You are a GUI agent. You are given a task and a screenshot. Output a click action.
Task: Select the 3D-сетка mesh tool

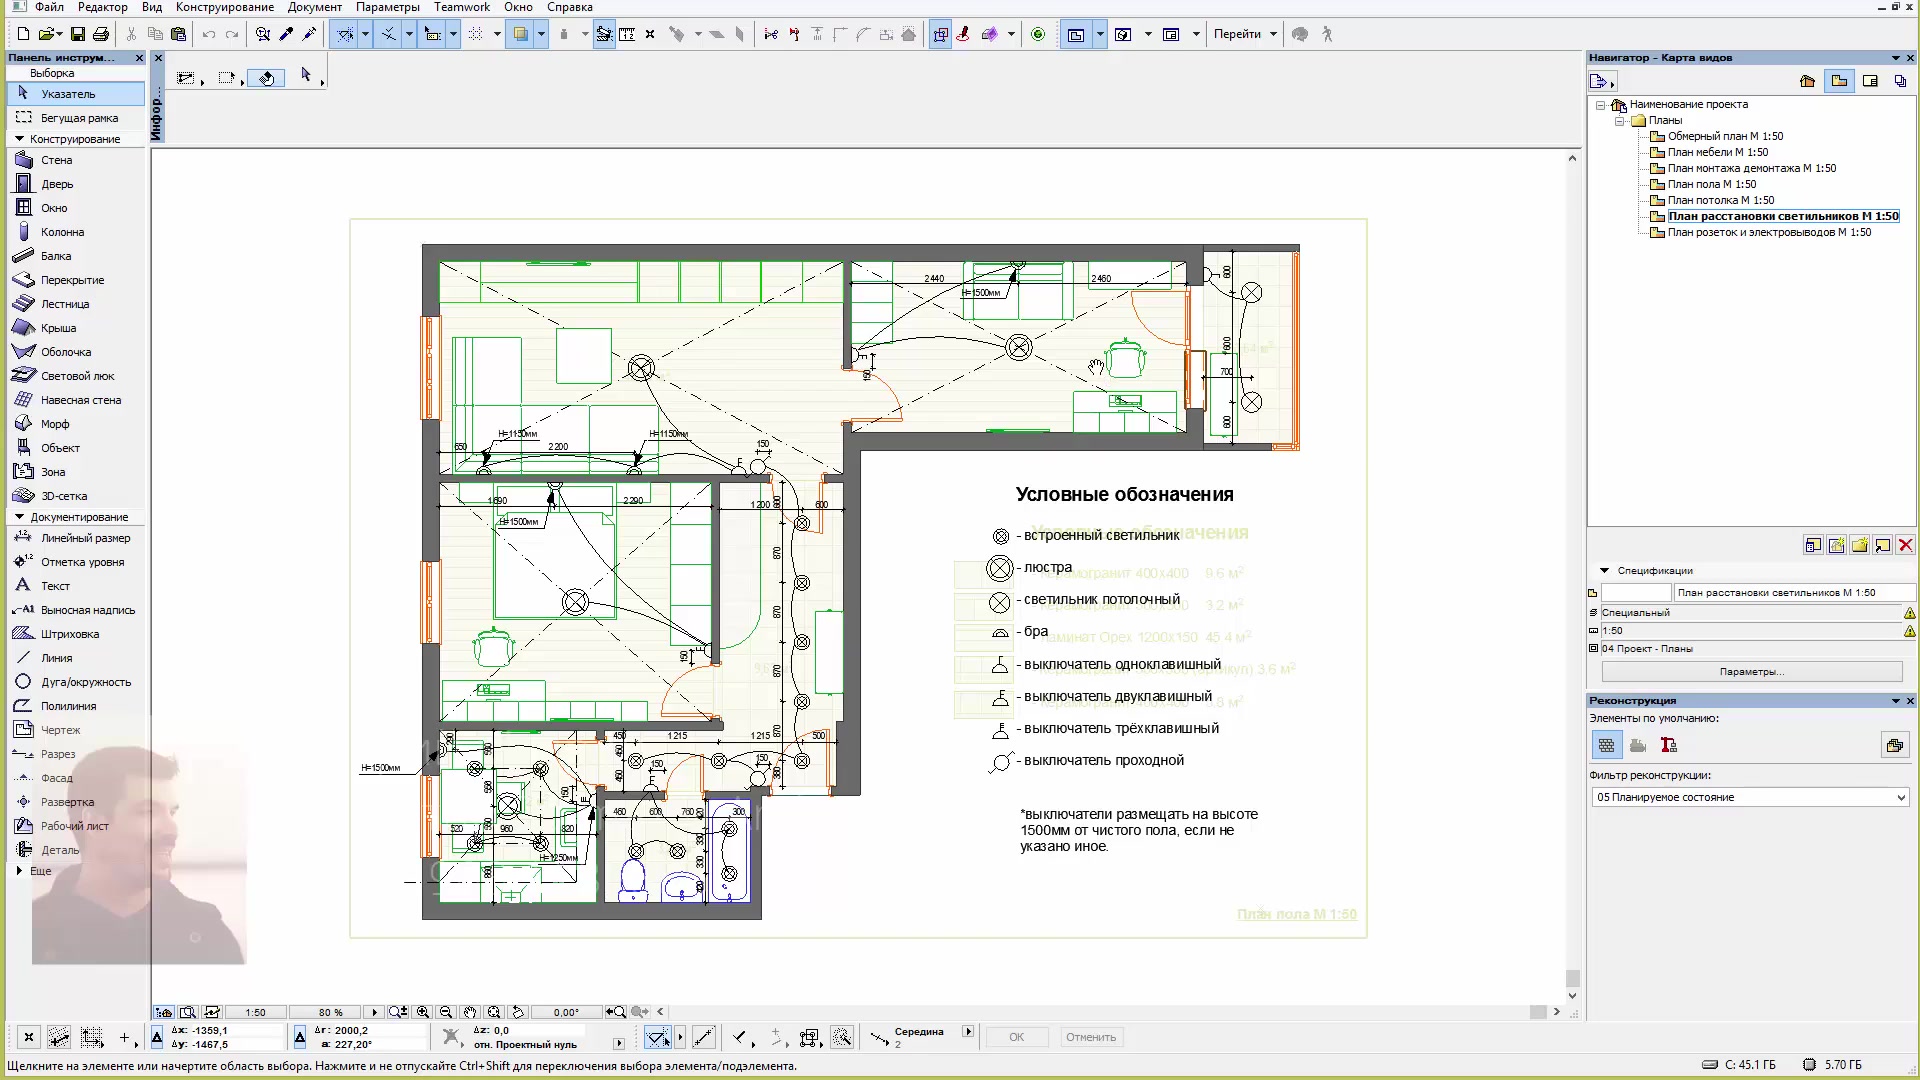pos(75,496)
